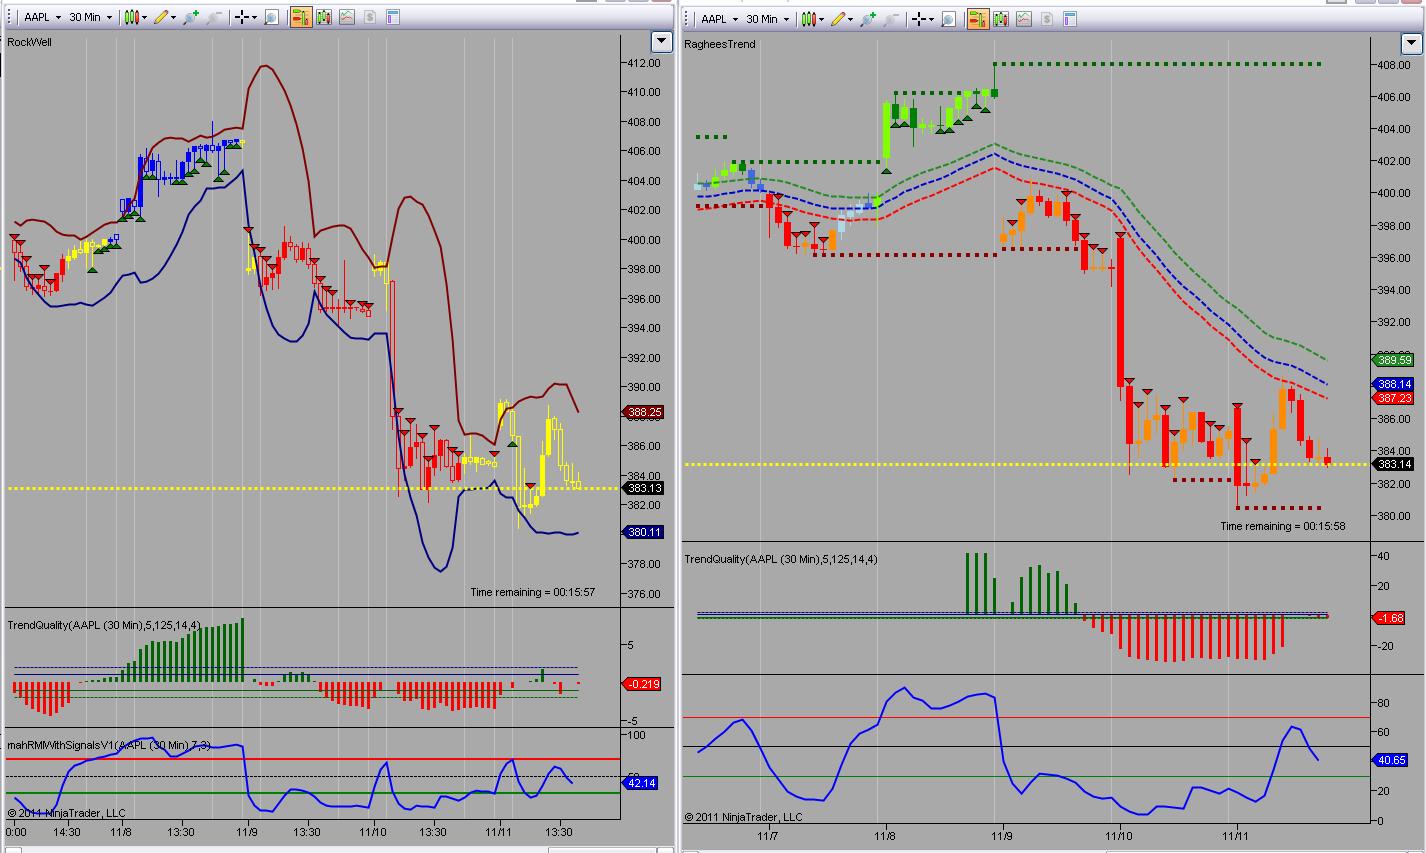Viewport: 1426px width, 853px height.
Task: Click the magnifier data box icon in RockWell chart
Action: click(271, 17)
